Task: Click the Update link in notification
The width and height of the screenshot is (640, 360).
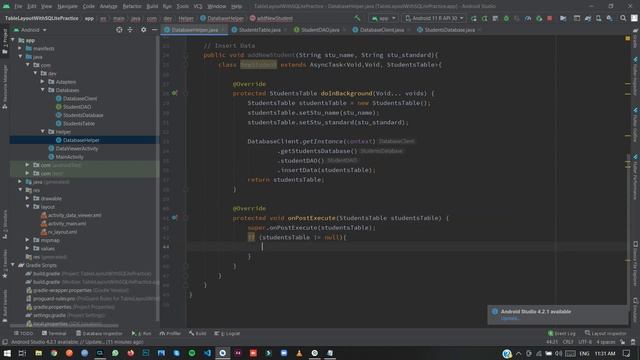Action: 510,318
